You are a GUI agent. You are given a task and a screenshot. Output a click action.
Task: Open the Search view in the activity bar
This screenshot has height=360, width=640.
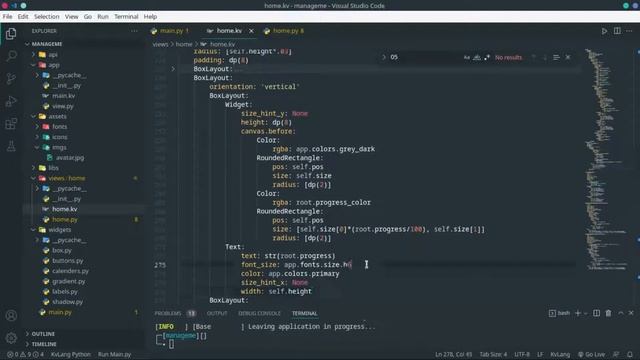tap(11, 56)
